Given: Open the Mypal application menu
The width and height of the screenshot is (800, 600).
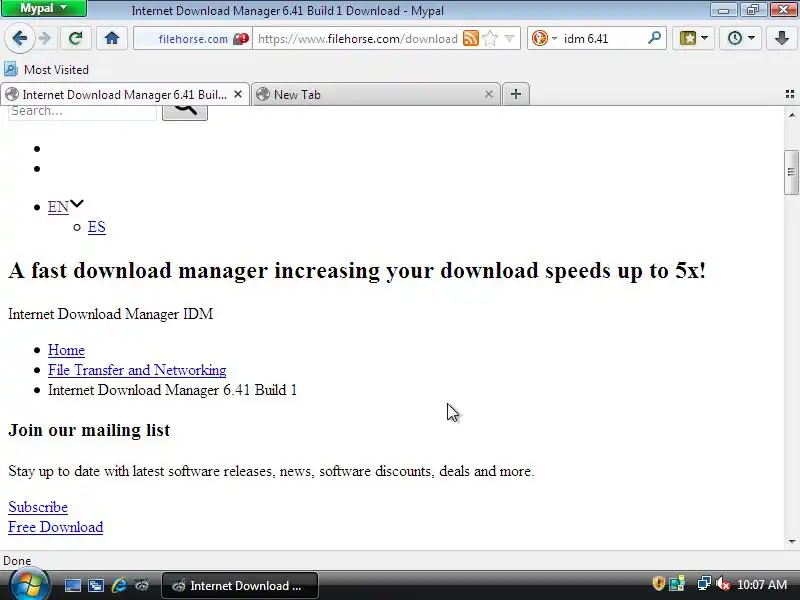Looking at the screenshot, I should point(43,8).
